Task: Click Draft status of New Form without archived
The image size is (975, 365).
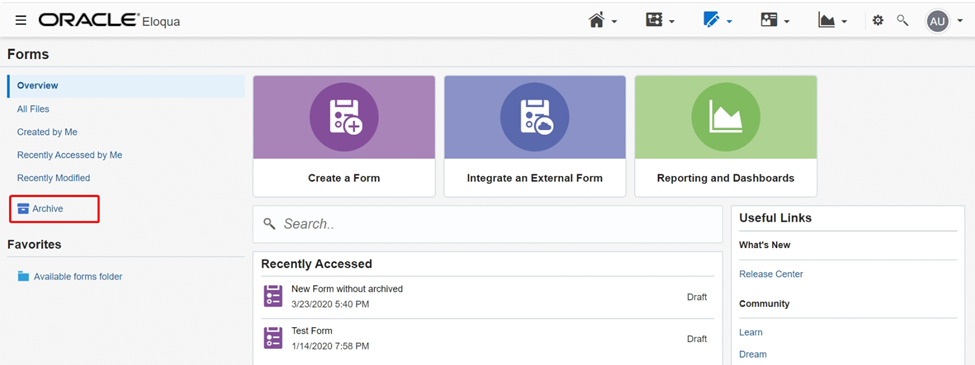Action: pyautogui.click(x=697, y=297)
